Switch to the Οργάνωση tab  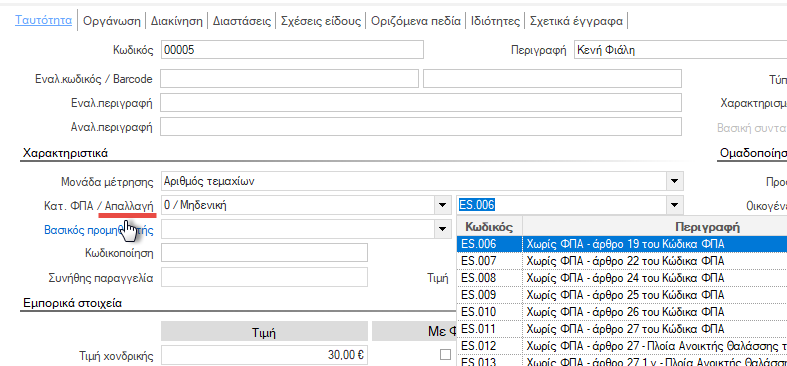pyautogui.click(x=111, y=21)
